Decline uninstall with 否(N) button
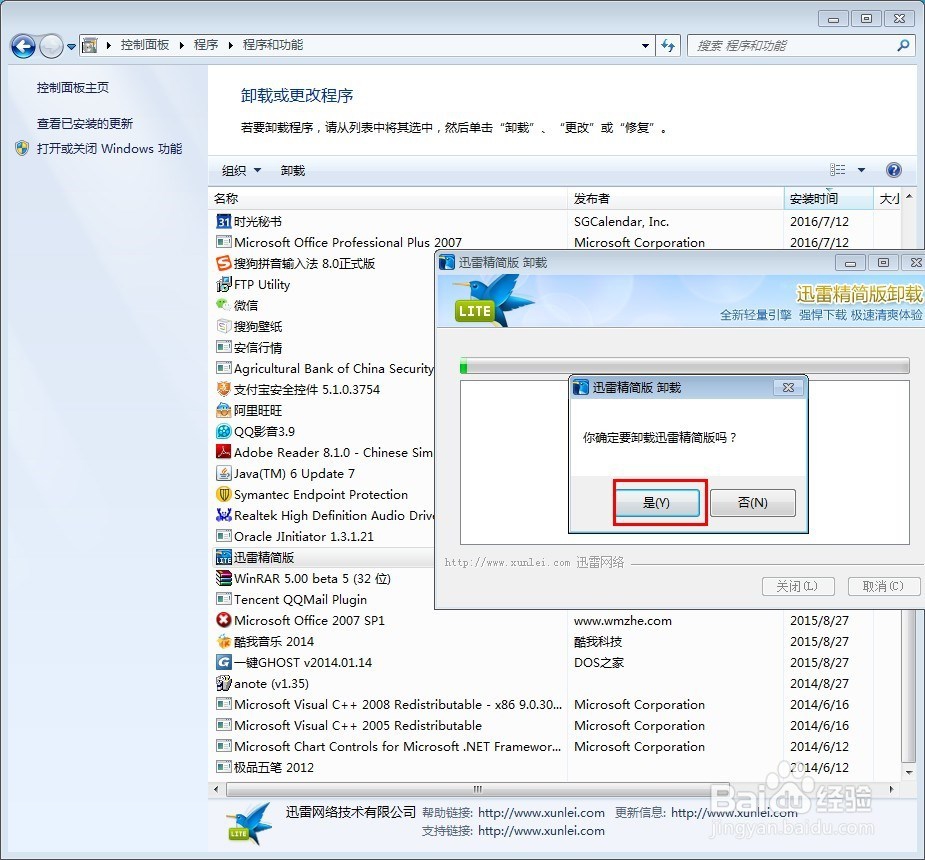 (753, 503)
